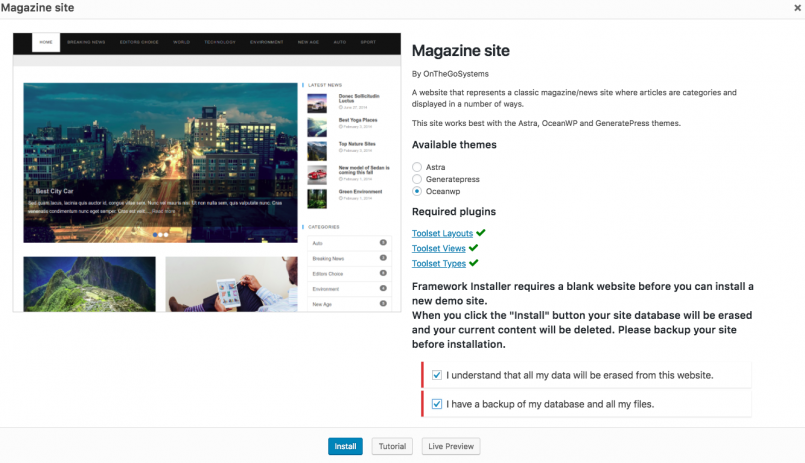Click Home tab in preview navigation

point(46,42)
